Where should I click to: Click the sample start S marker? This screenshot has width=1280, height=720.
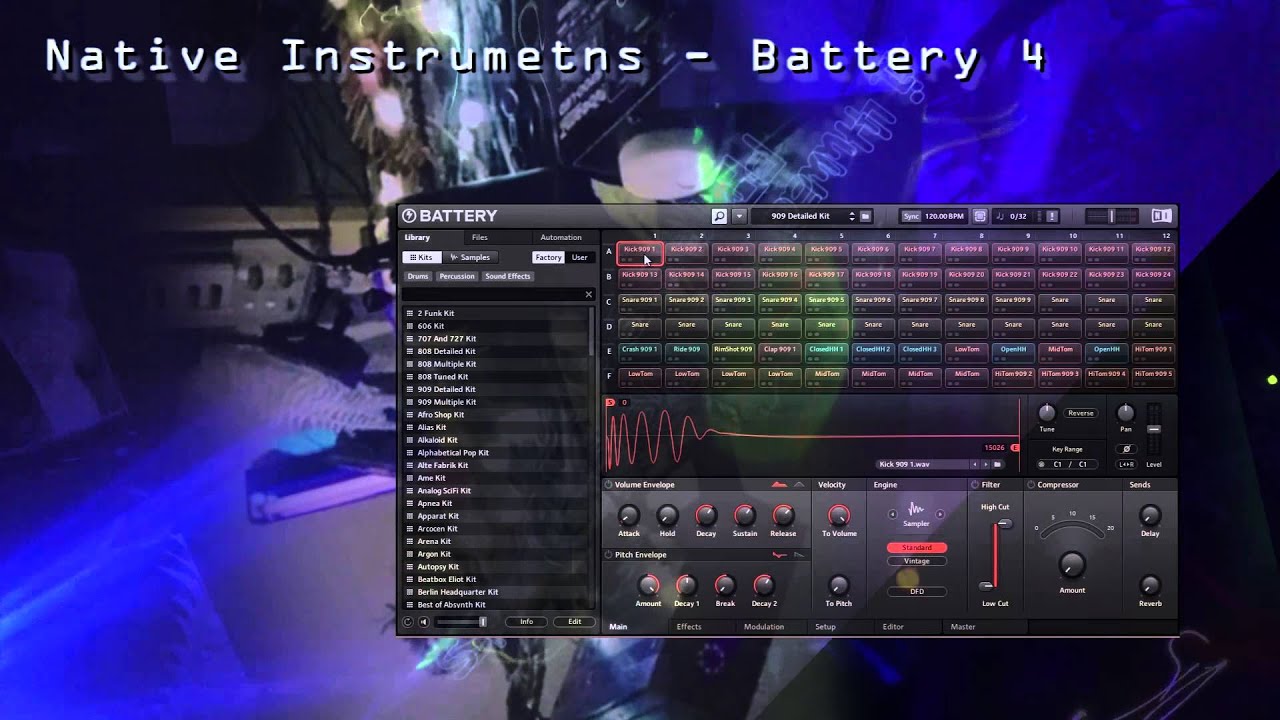click(x=610, y=402)
